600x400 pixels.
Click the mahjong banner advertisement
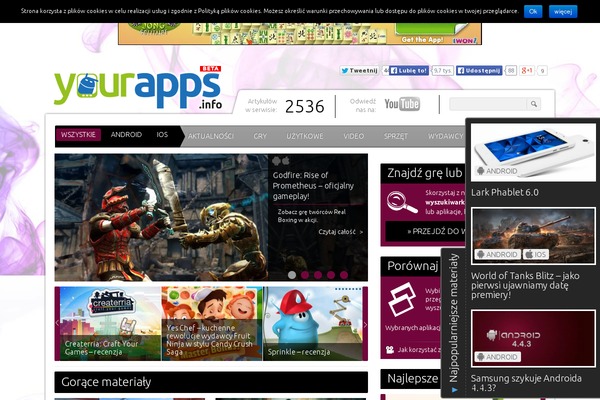(300, 34)
